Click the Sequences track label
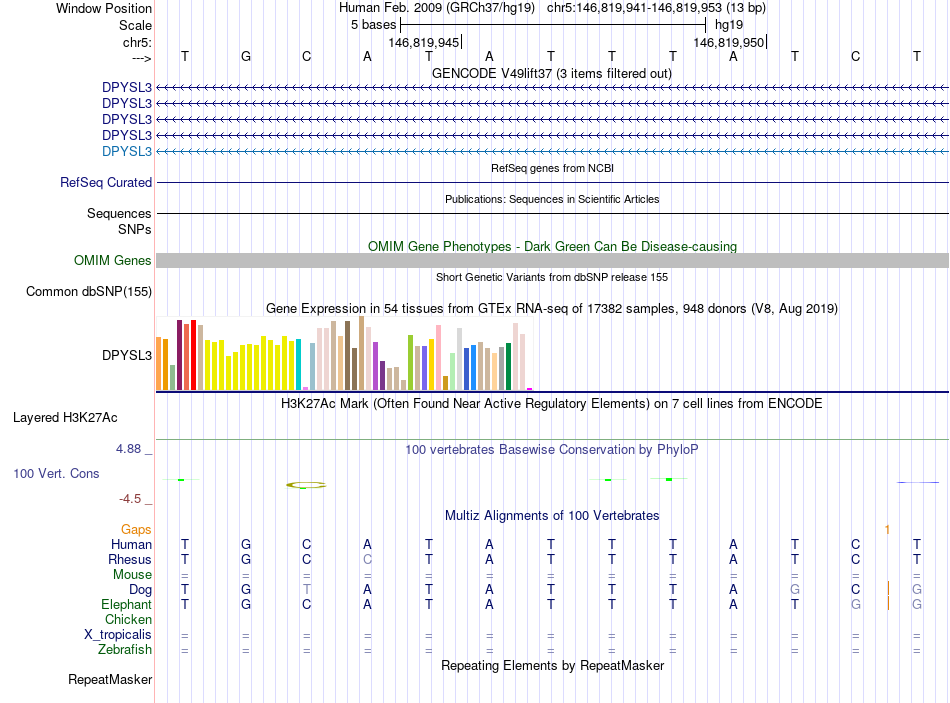Viewport: 950px width, 703px height. 119,213
